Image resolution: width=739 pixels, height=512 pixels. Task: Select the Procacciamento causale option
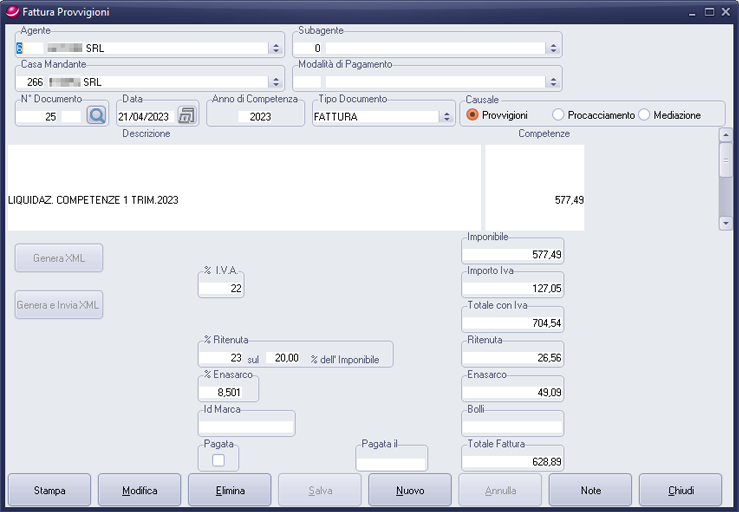coord(558,115)
